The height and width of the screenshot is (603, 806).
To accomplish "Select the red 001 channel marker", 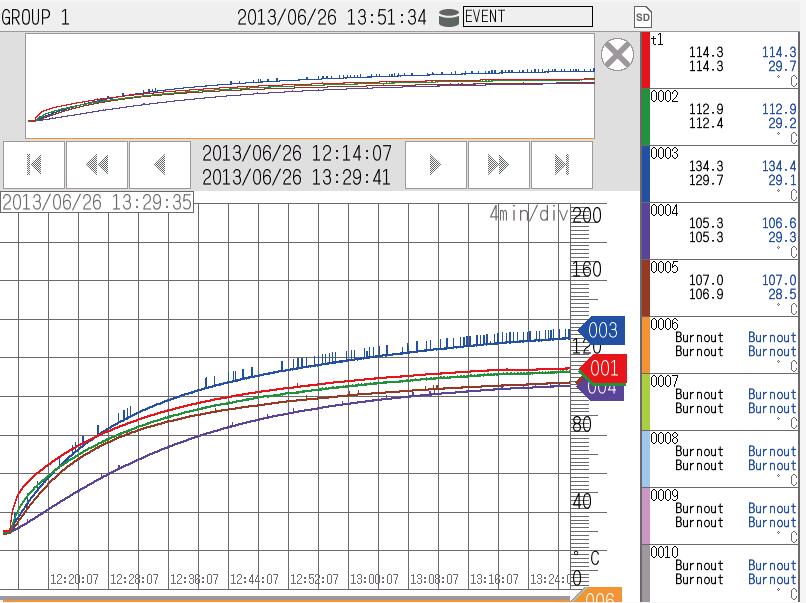I will coord(601,369).
